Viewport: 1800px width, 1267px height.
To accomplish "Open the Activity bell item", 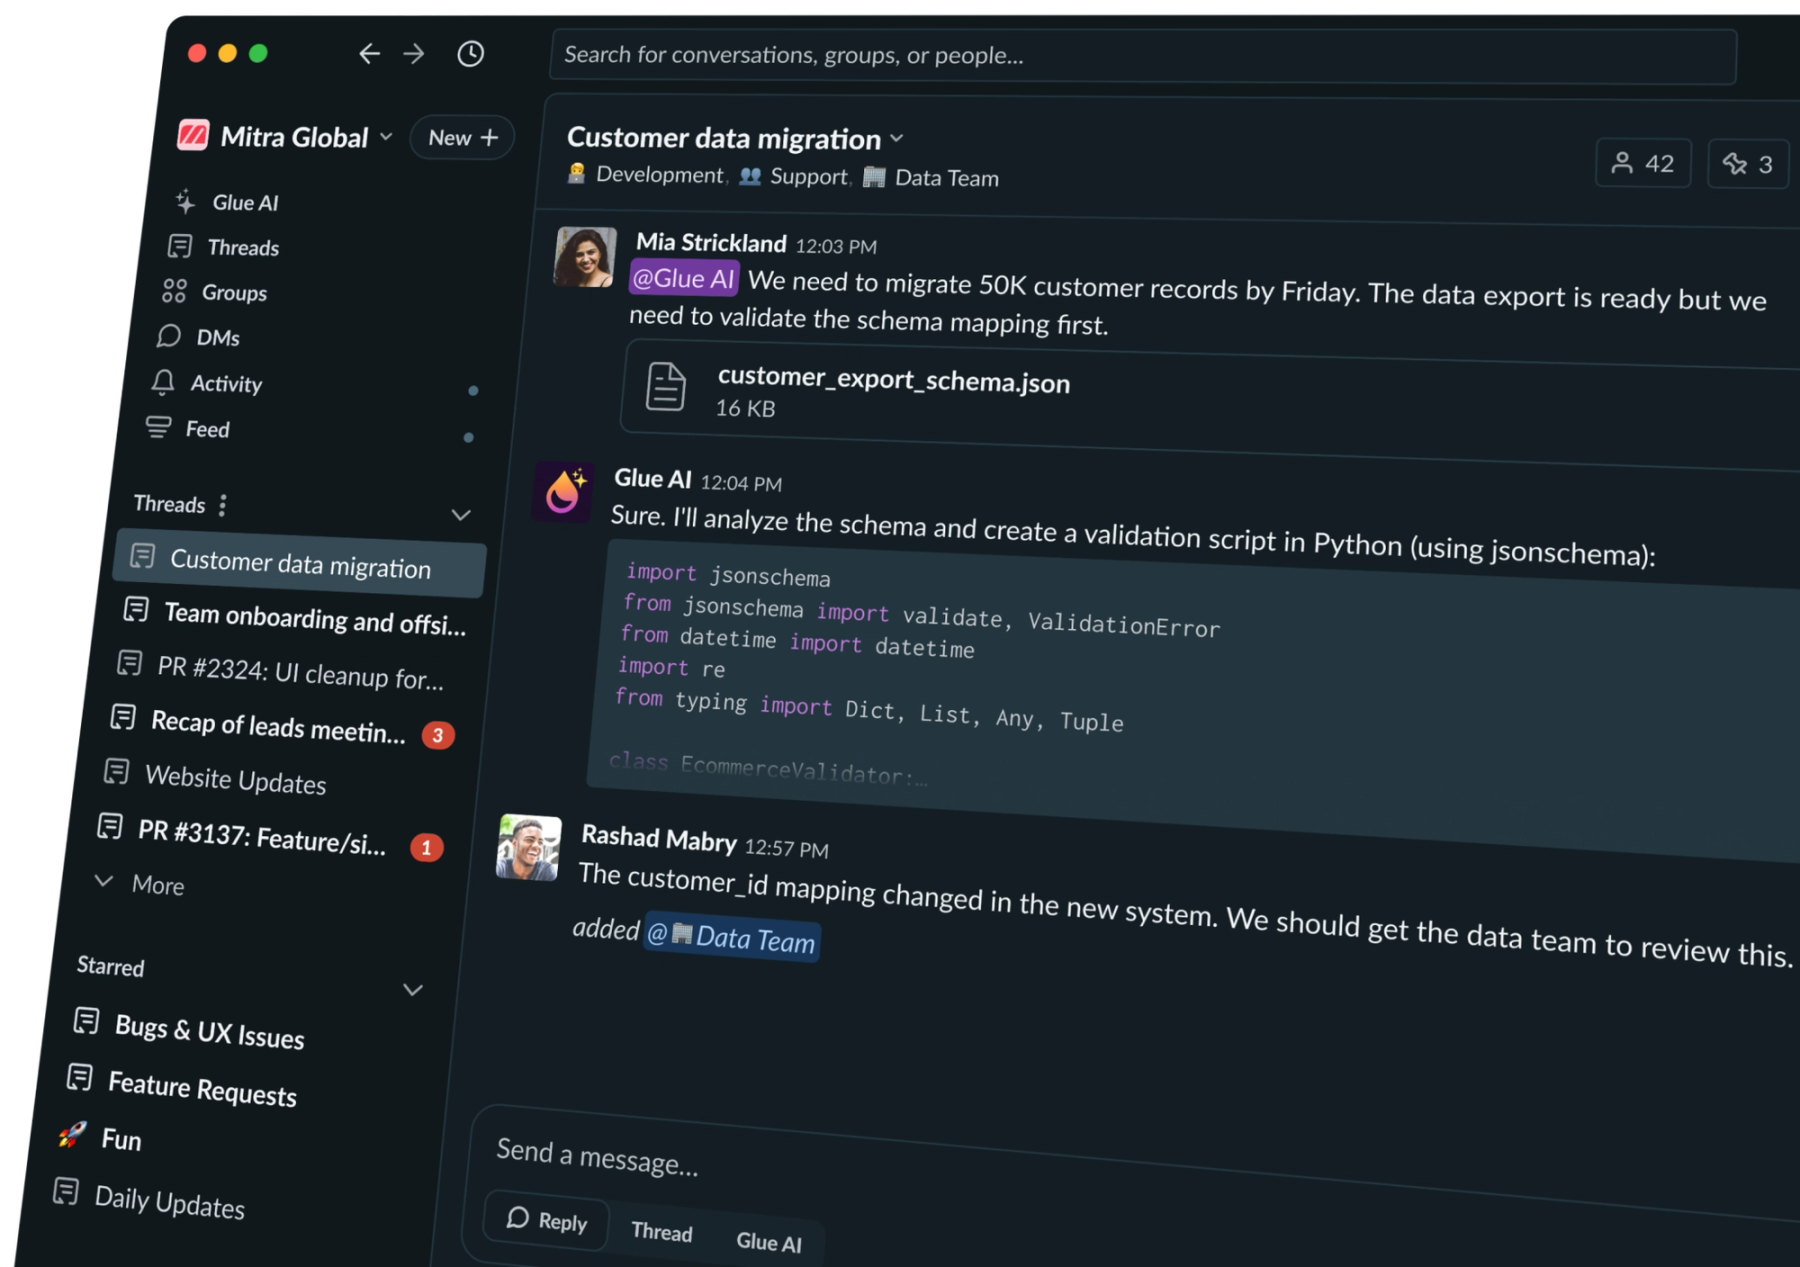I will tap(208, 383).
